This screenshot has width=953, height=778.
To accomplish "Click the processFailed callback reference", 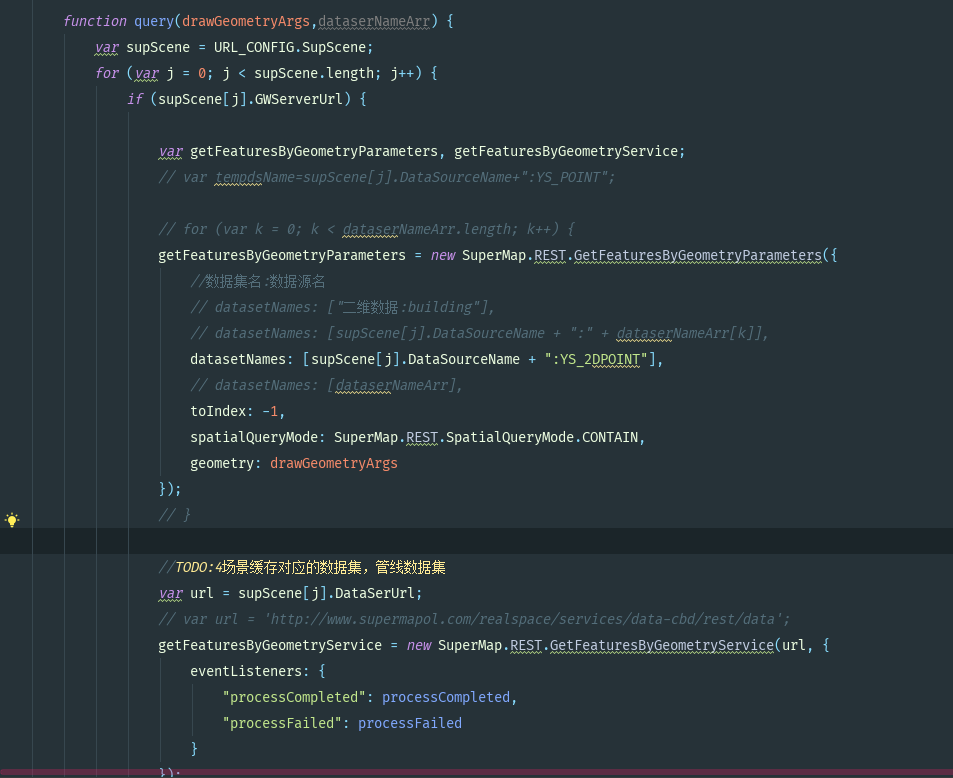I will (410, 723).
